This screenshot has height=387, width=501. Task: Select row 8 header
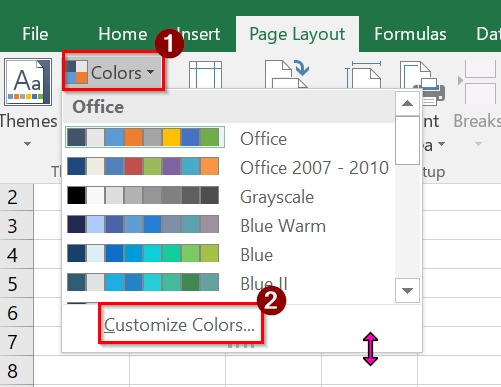[x=17, y=370]
